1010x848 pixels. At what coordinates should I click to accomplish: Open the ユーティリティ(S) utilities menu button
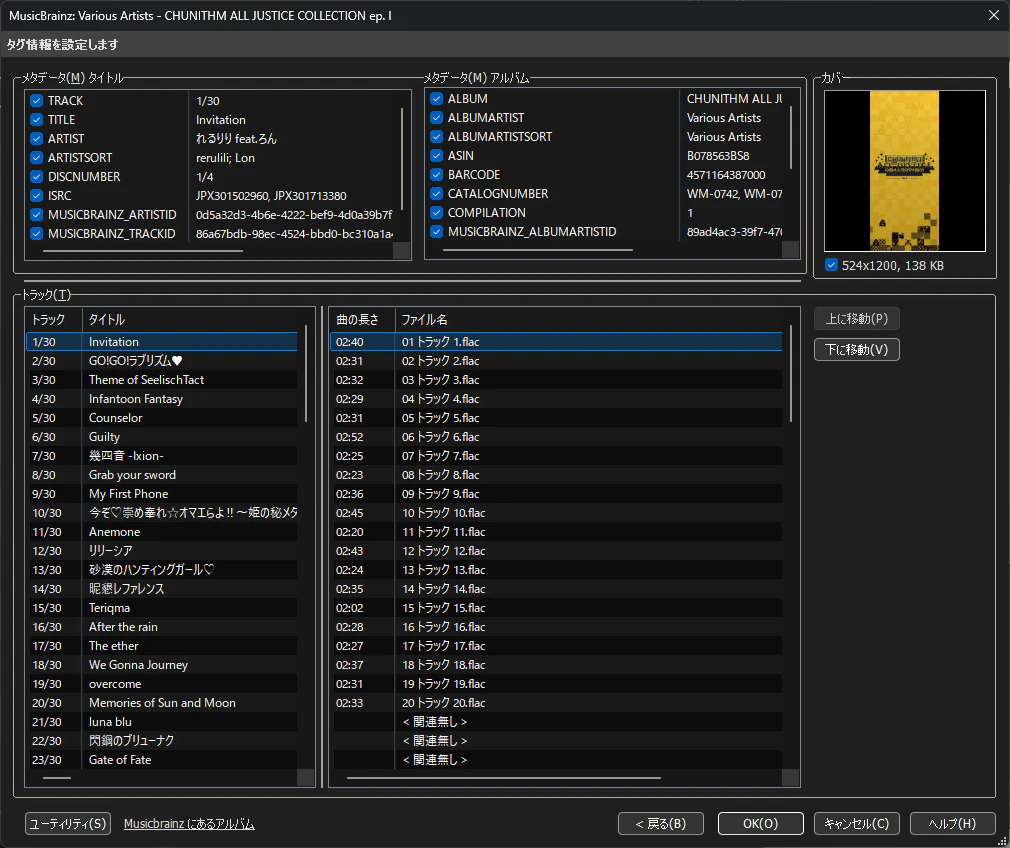pos(67,824)
